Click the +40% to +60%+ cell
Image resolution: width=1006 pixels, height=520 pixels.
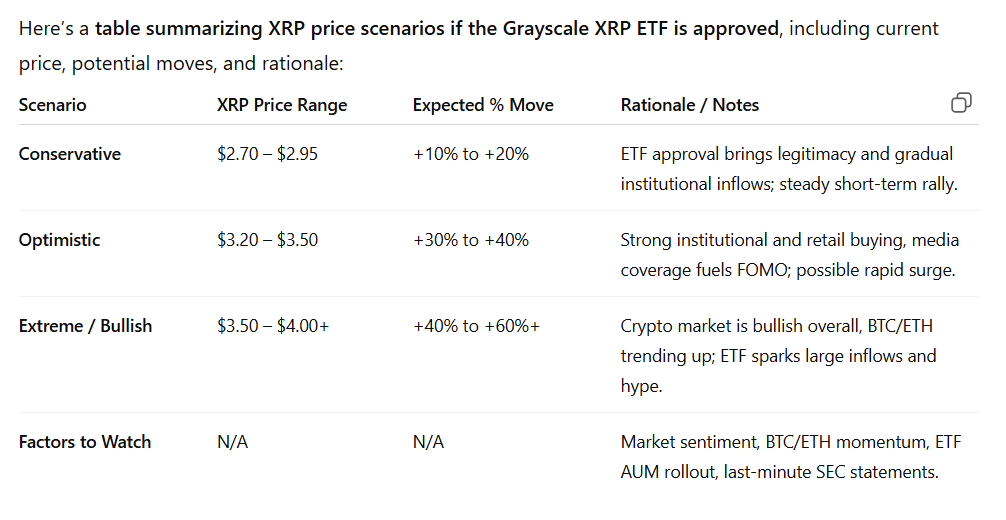[476, 326]
